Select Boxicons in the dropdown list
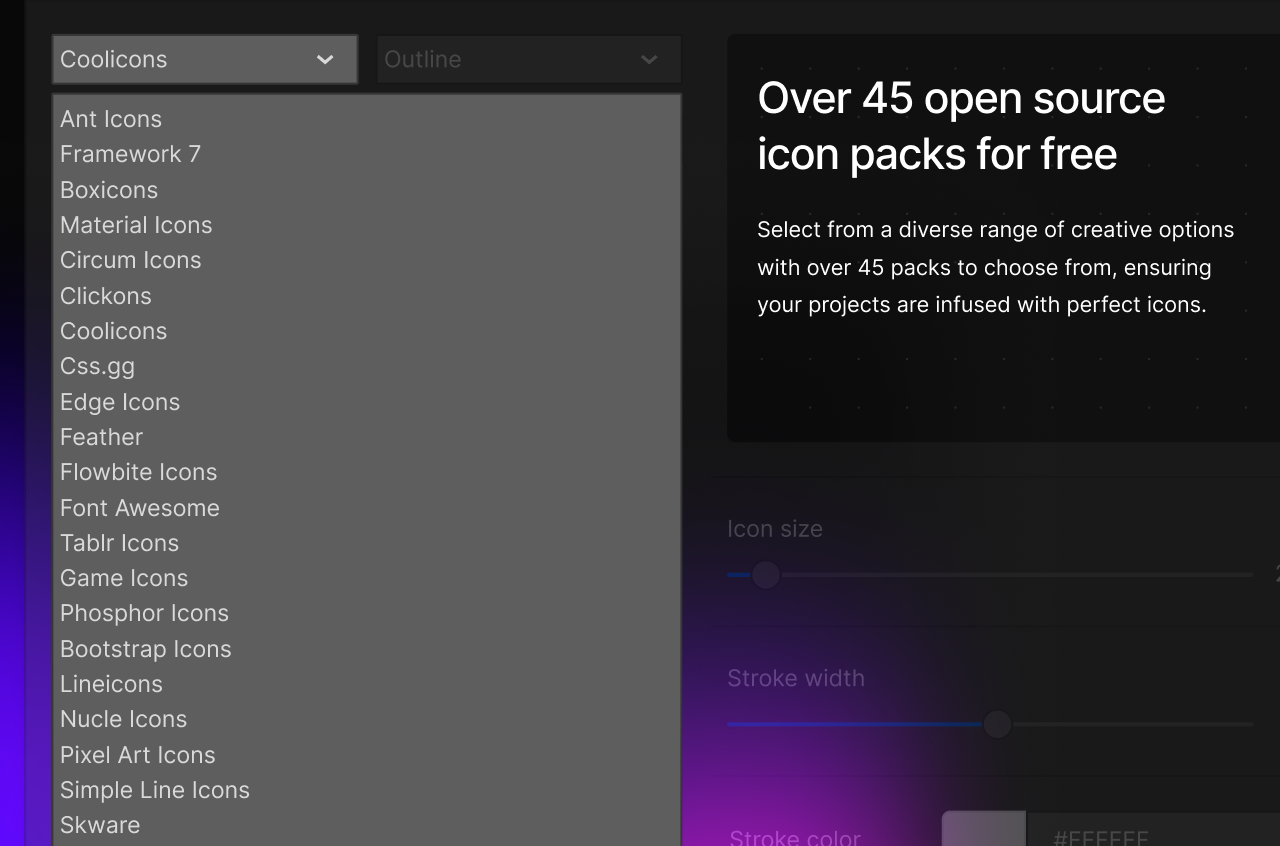This screenshot has height=846, width=1280. (366, 190)
